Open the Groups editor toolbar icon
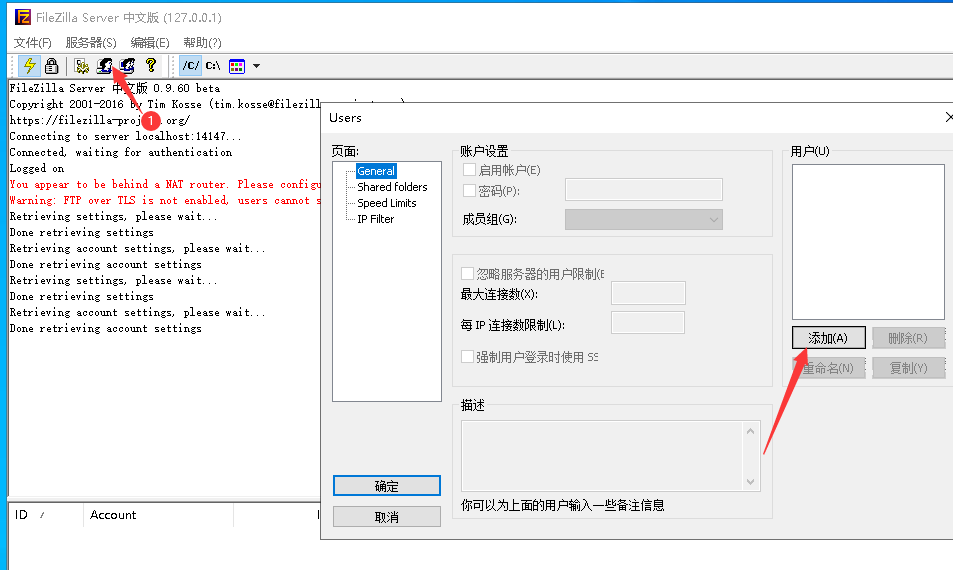 [x=127, y=66]
